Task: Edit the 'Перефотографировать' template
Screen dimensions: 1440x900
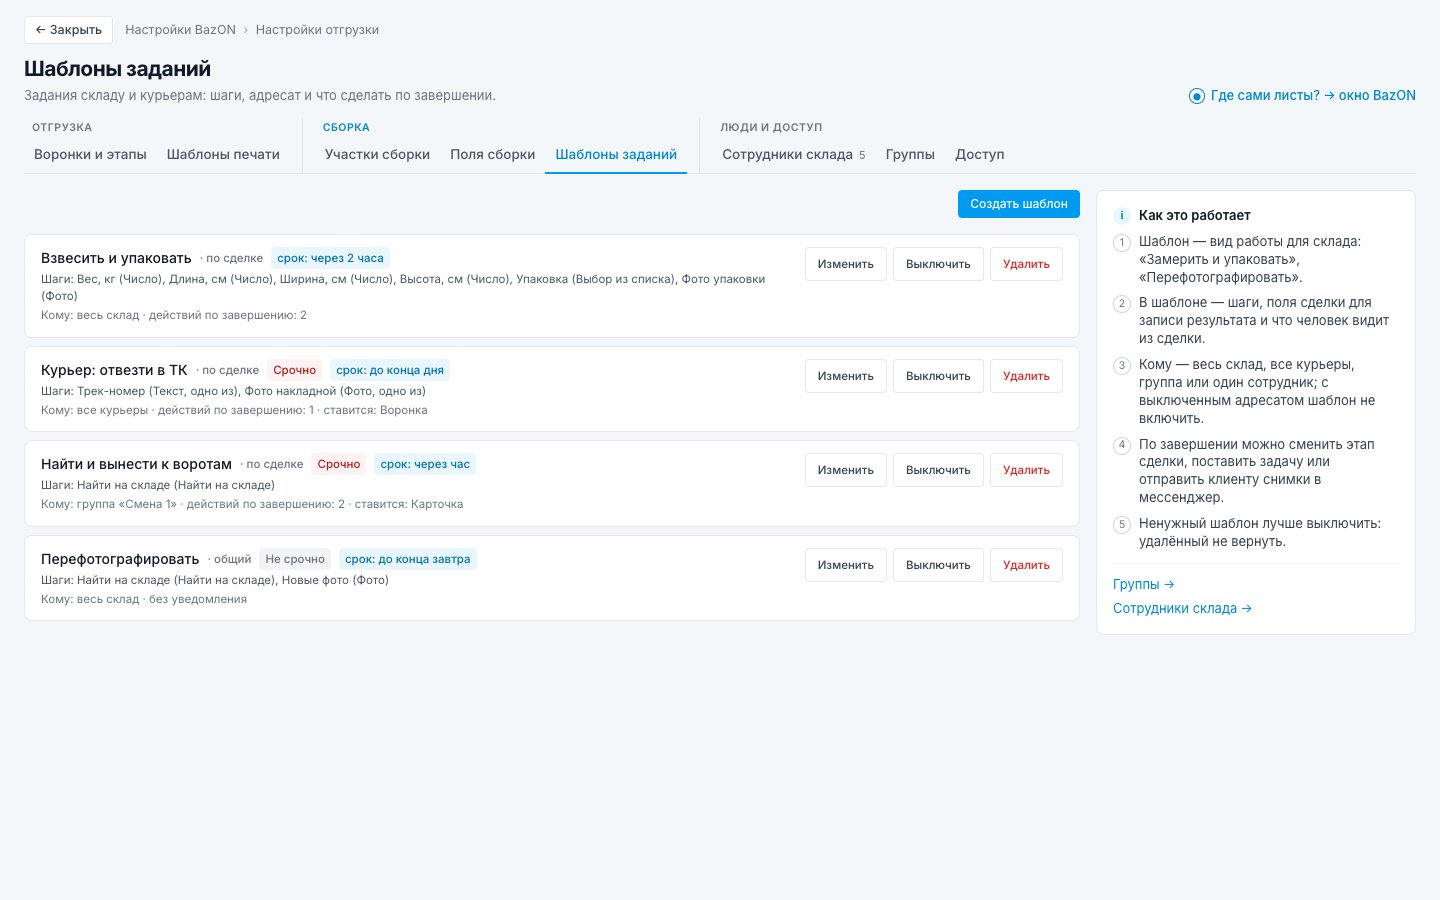Action: (x=846, y=565)
